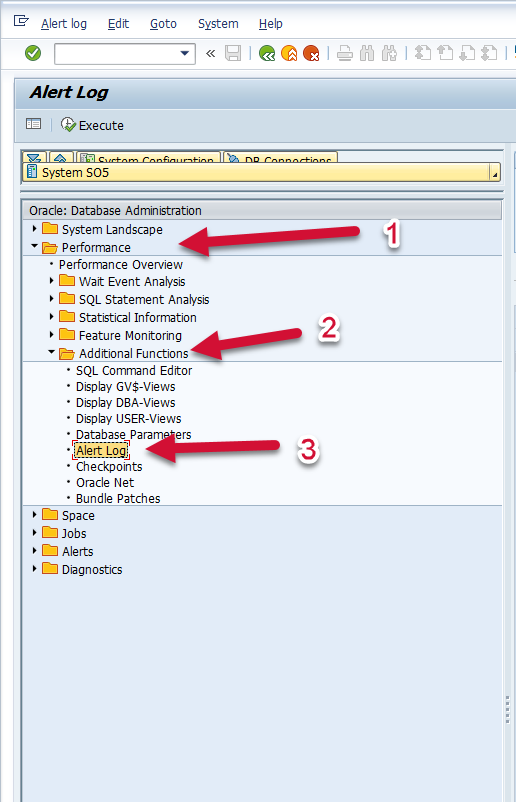Click the red Cancel icon

tap(311, 53)
